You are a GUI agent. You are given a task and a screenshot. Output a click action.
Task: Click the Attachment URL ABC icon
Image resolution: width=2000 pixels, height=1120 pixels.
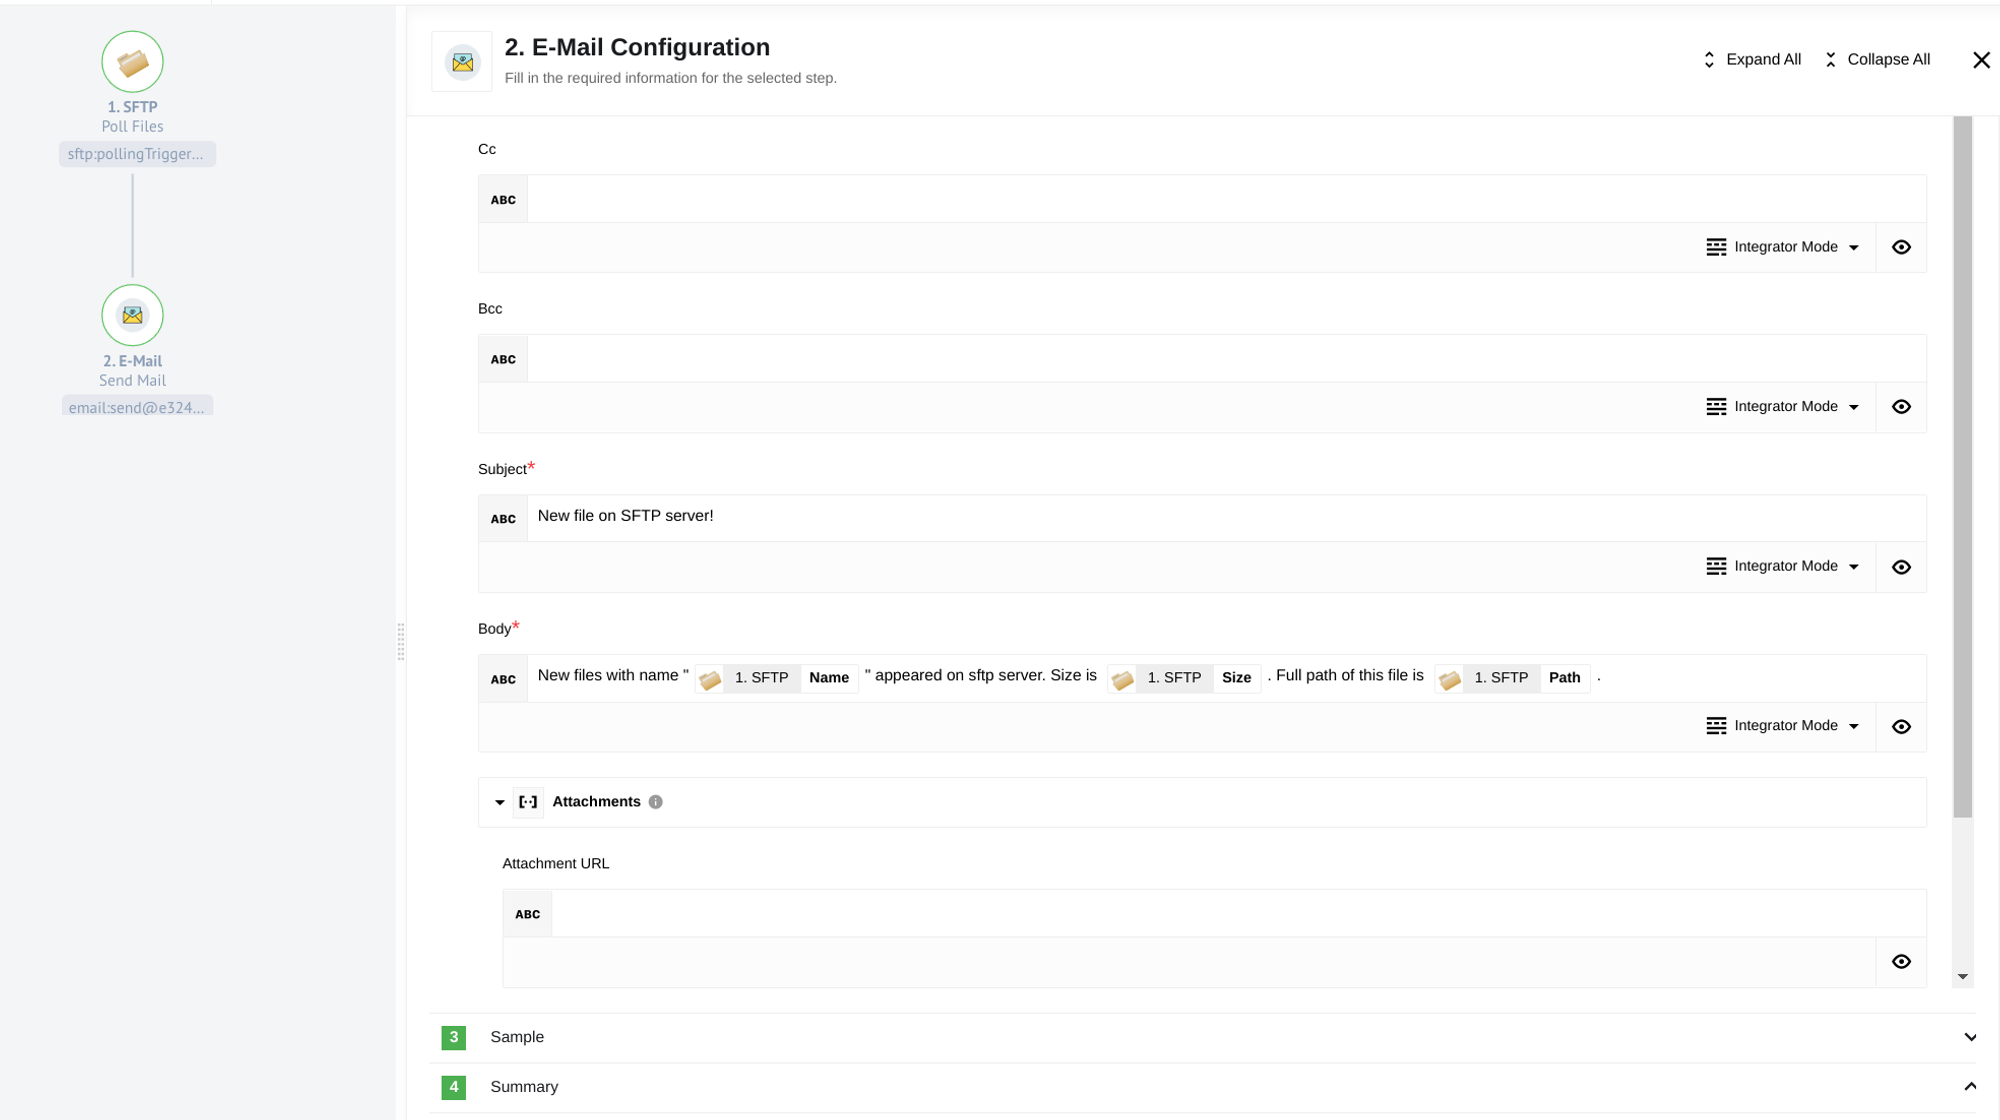coord(527,914)
